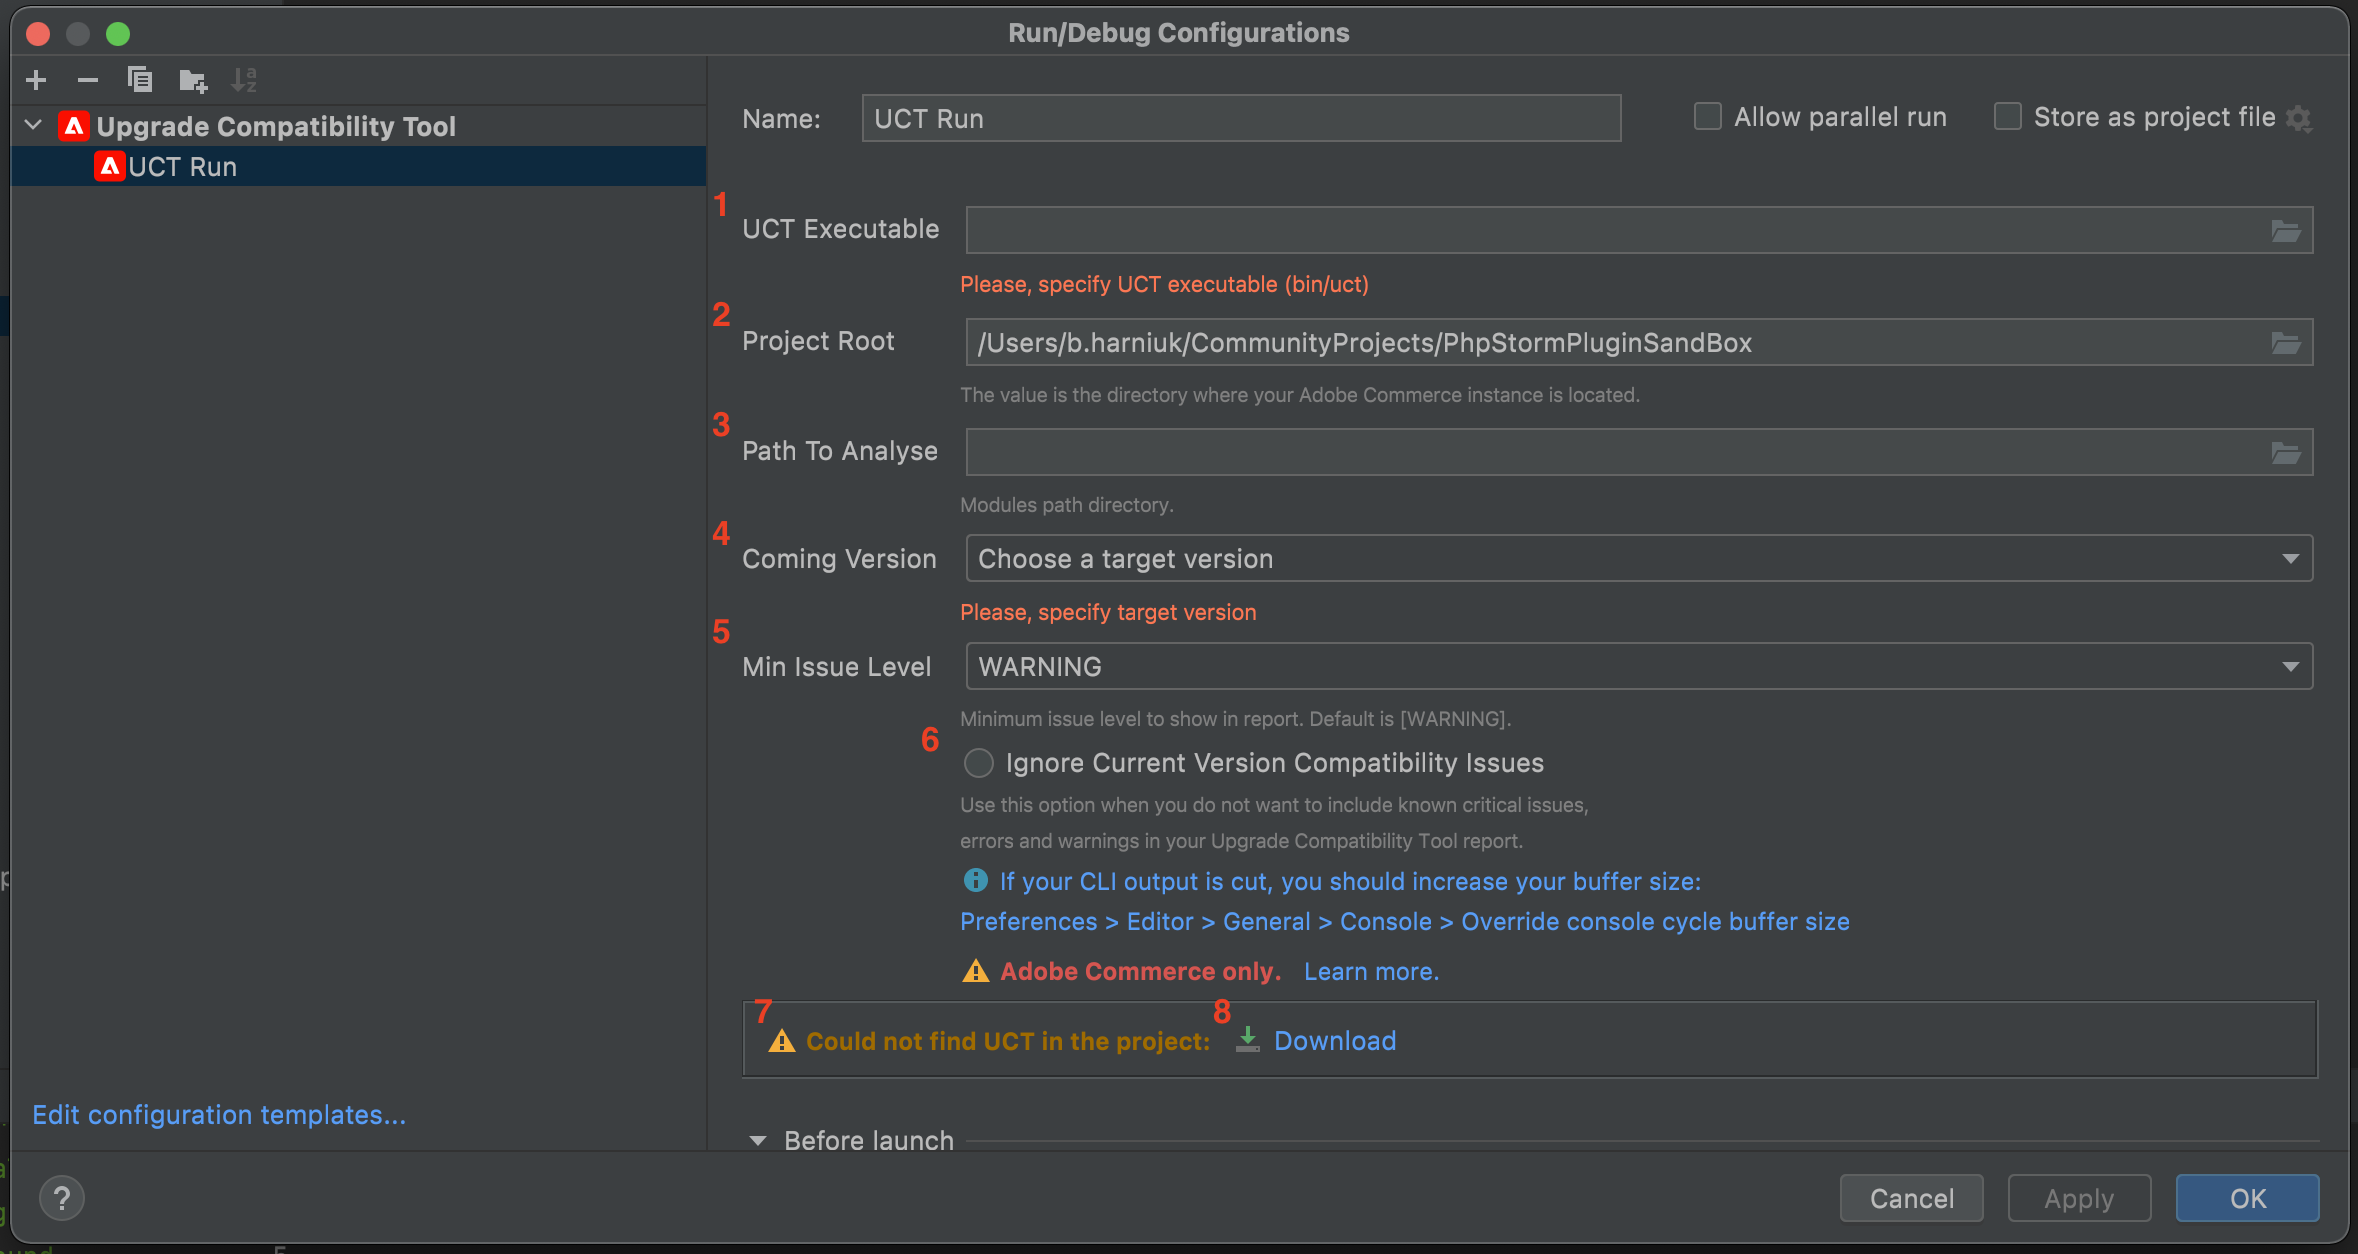The height and width of the screenshot is (1254, 2358).
Task: Click the Apply button
Action: pos(2078,1197)
